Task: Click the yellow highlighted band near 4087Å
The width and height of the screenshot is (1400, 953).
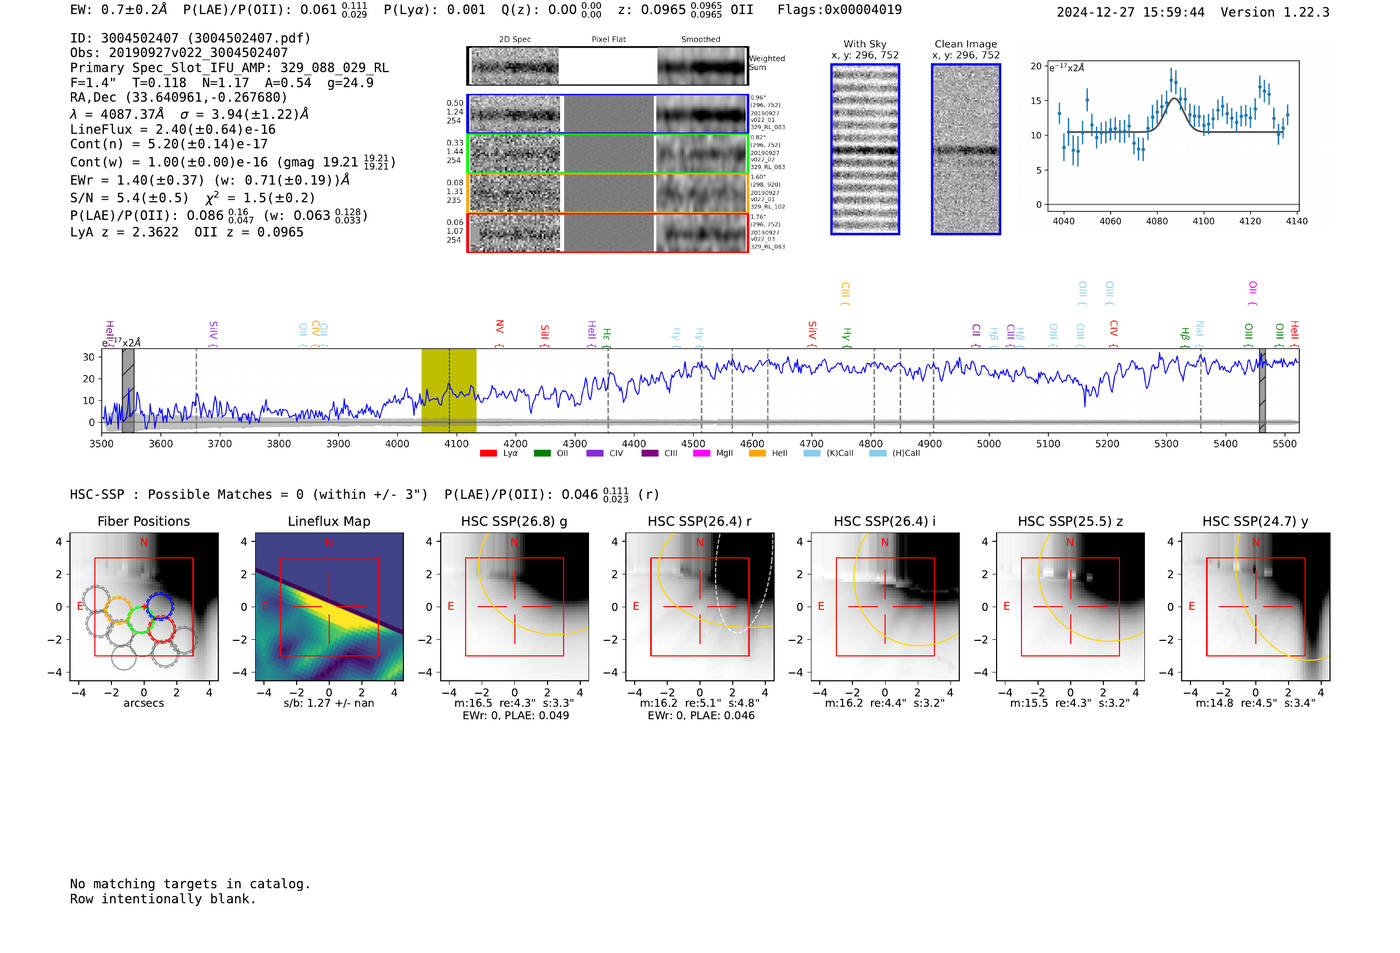Action: coord(449,390)
